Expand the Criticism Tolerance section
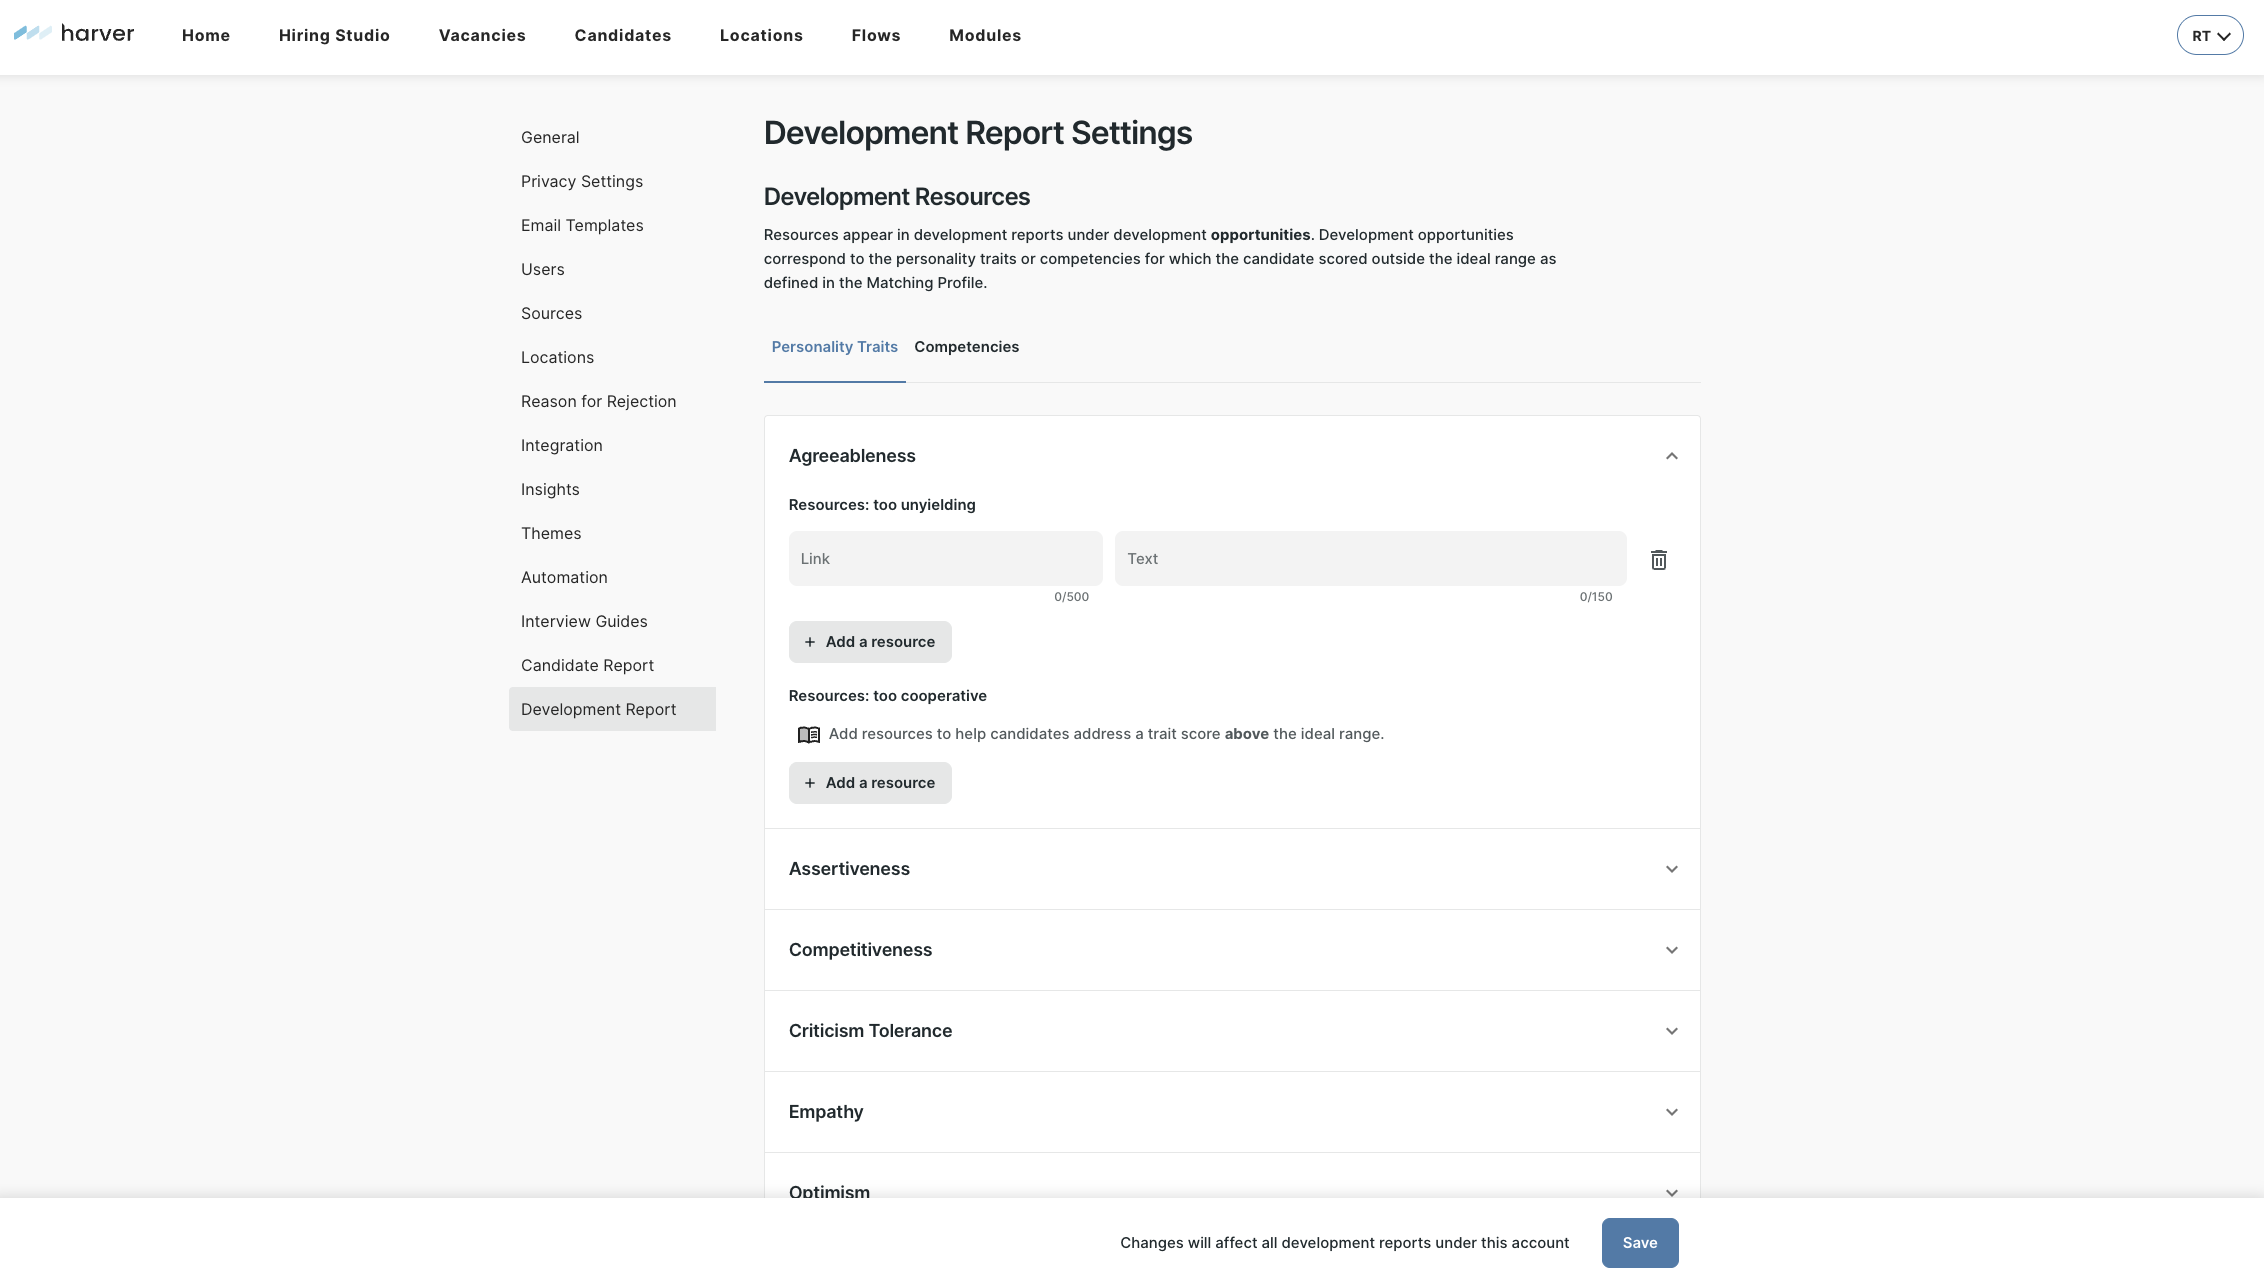 (1671, 1031)
